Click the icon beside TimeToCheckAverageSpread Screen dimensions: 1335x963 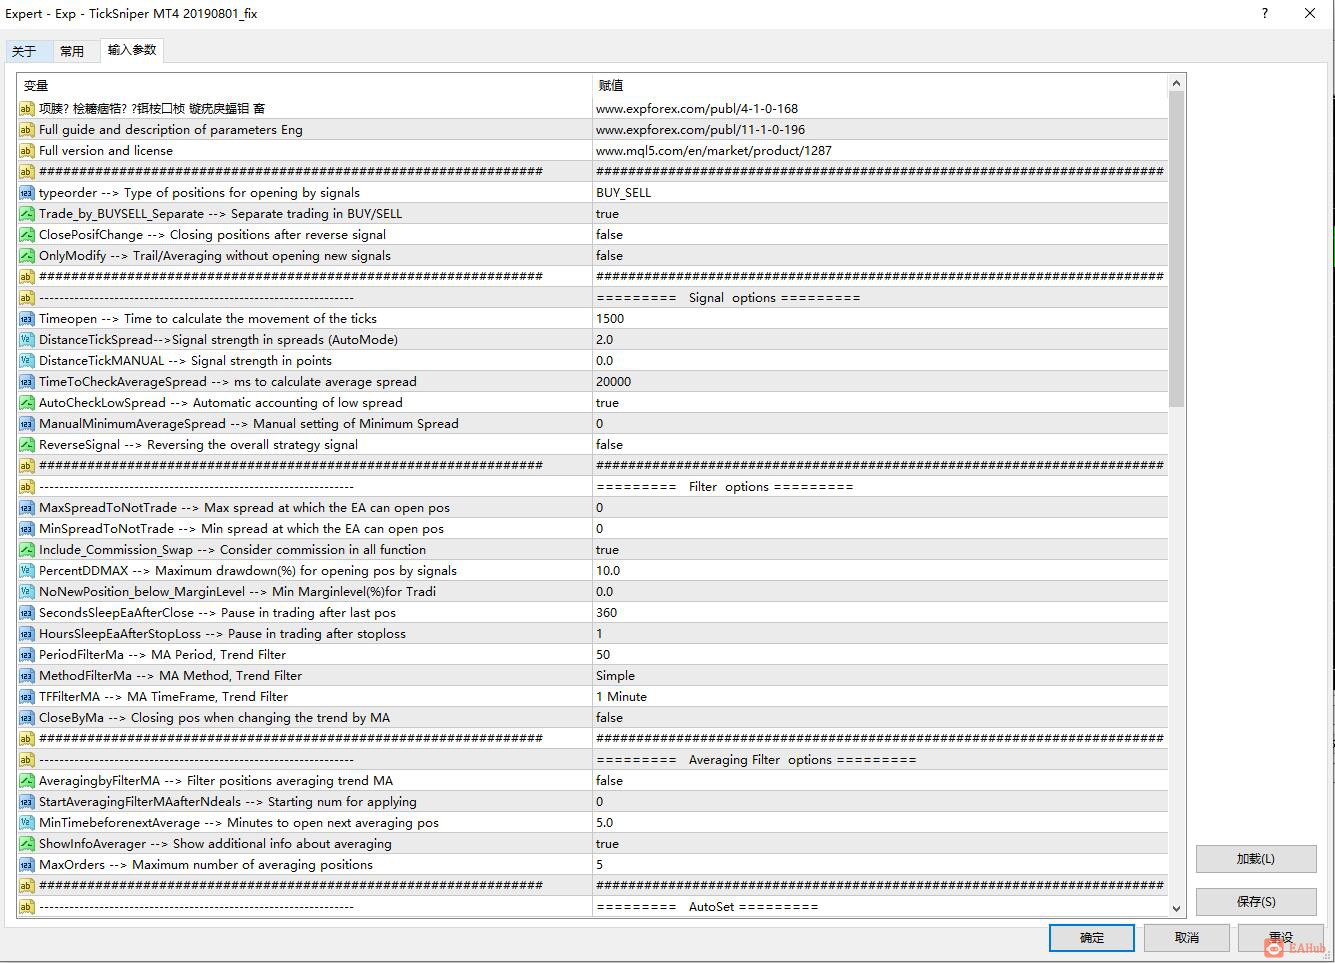pyautogui.click(x=27, y=382)
